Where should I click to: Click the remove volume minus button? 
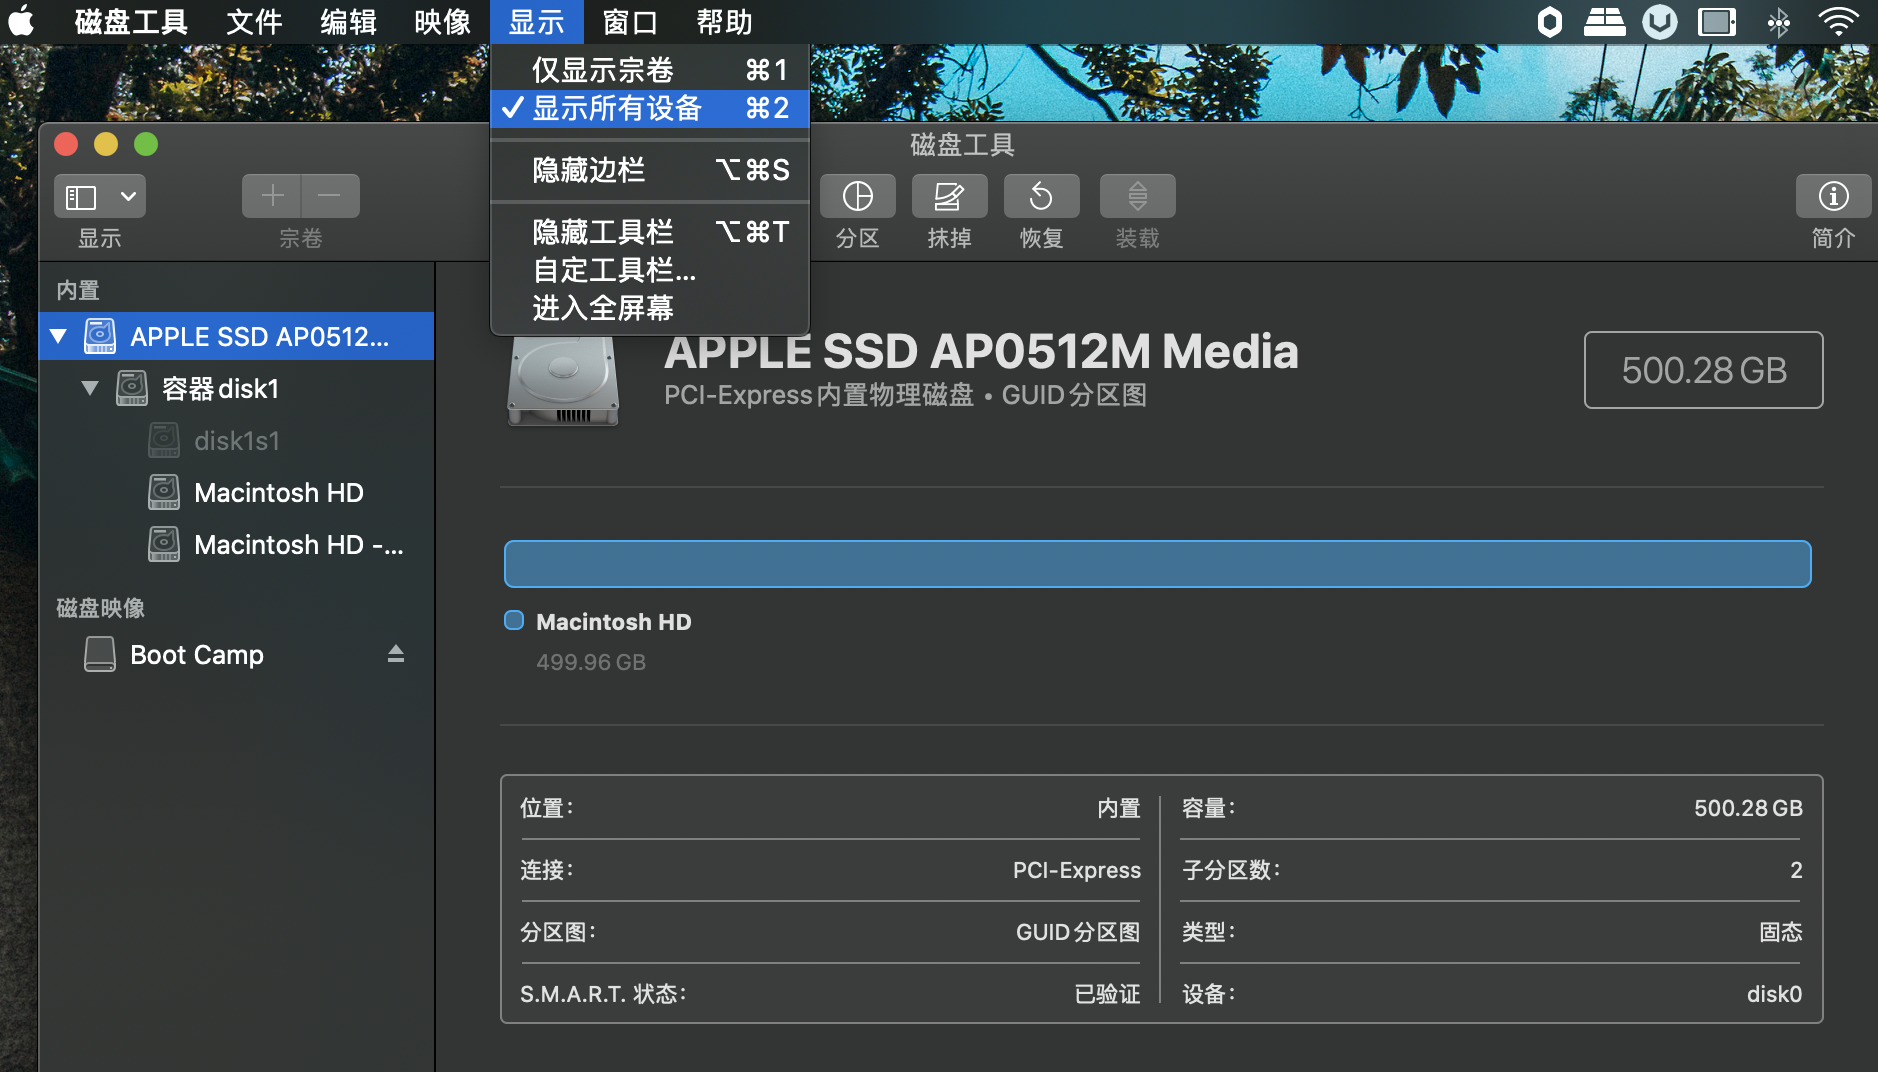[330, 196]
